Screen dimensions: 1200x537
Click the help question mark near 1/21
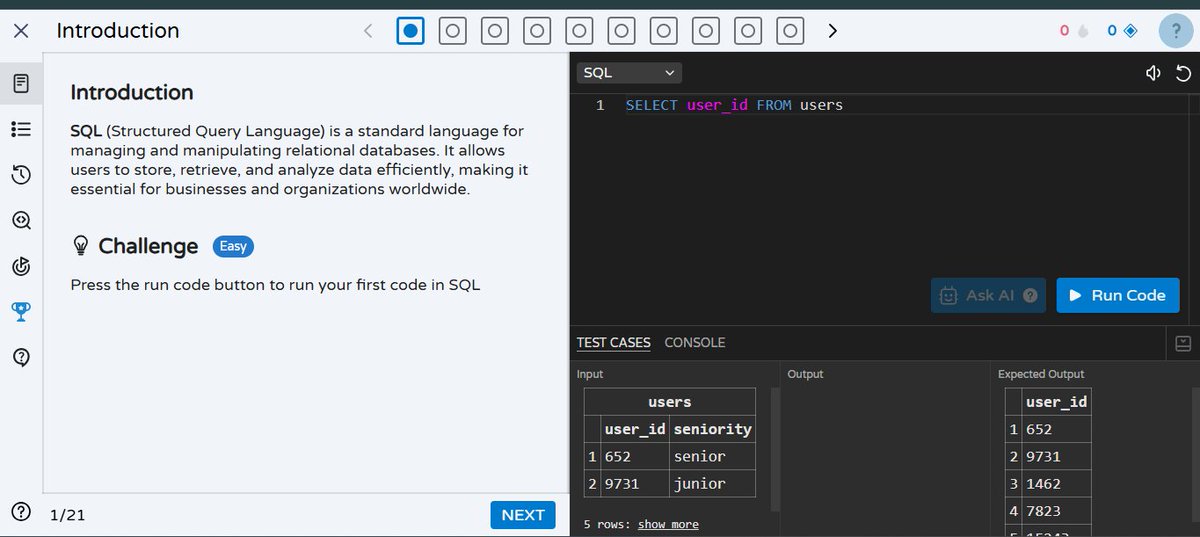[21, 512]
